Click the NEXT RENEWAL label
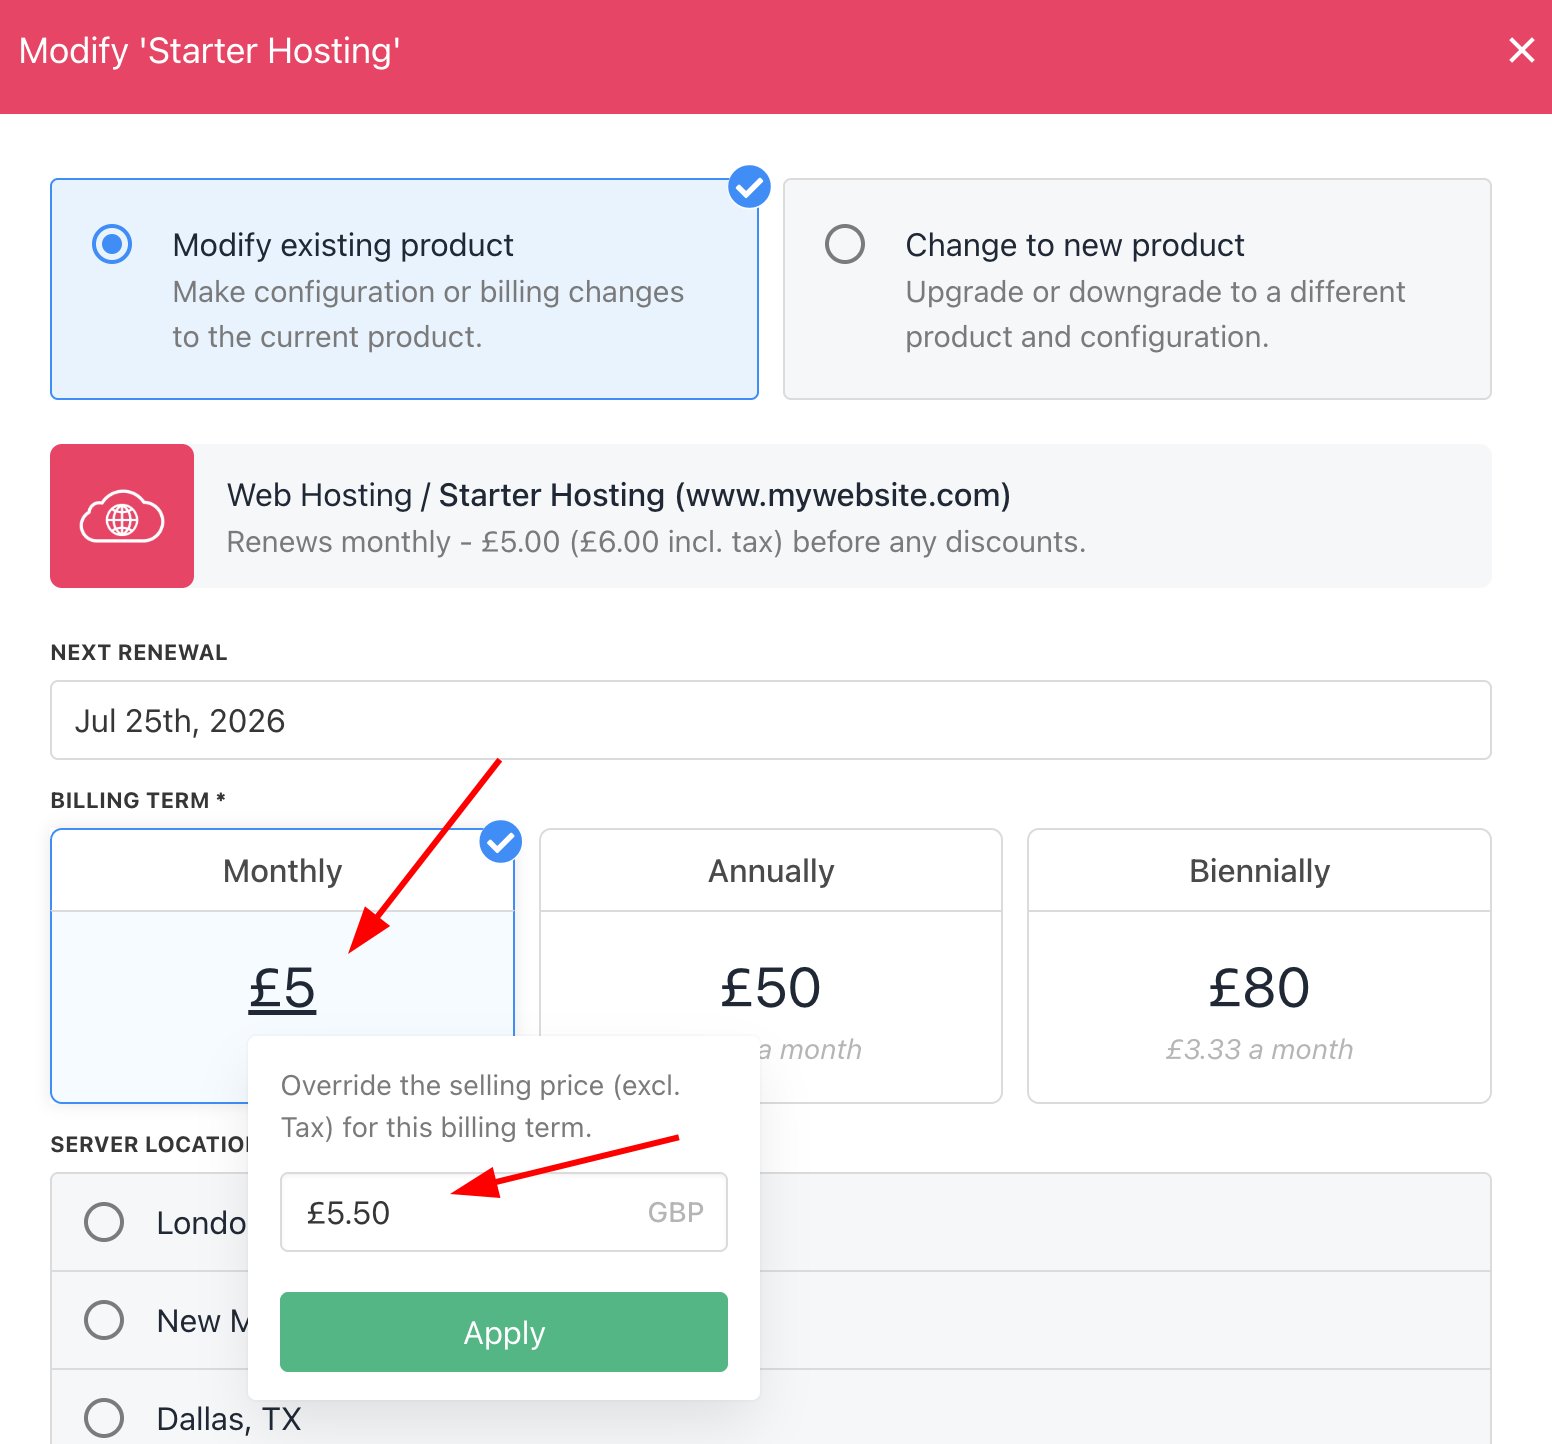This screenshot has height=1444, width=1552. pyautogui.click(x=139, y=652)
